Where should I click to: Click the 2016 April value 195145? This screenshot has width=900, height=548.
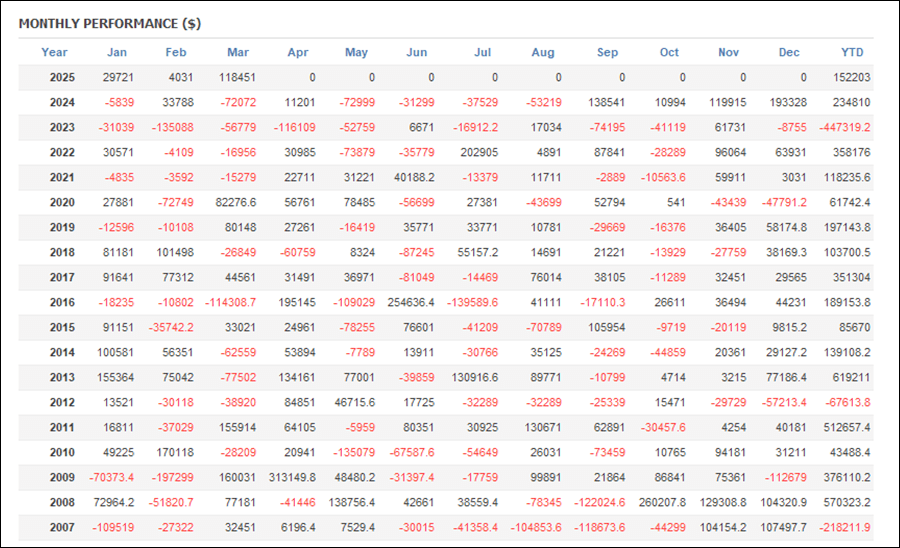[297, 302]
